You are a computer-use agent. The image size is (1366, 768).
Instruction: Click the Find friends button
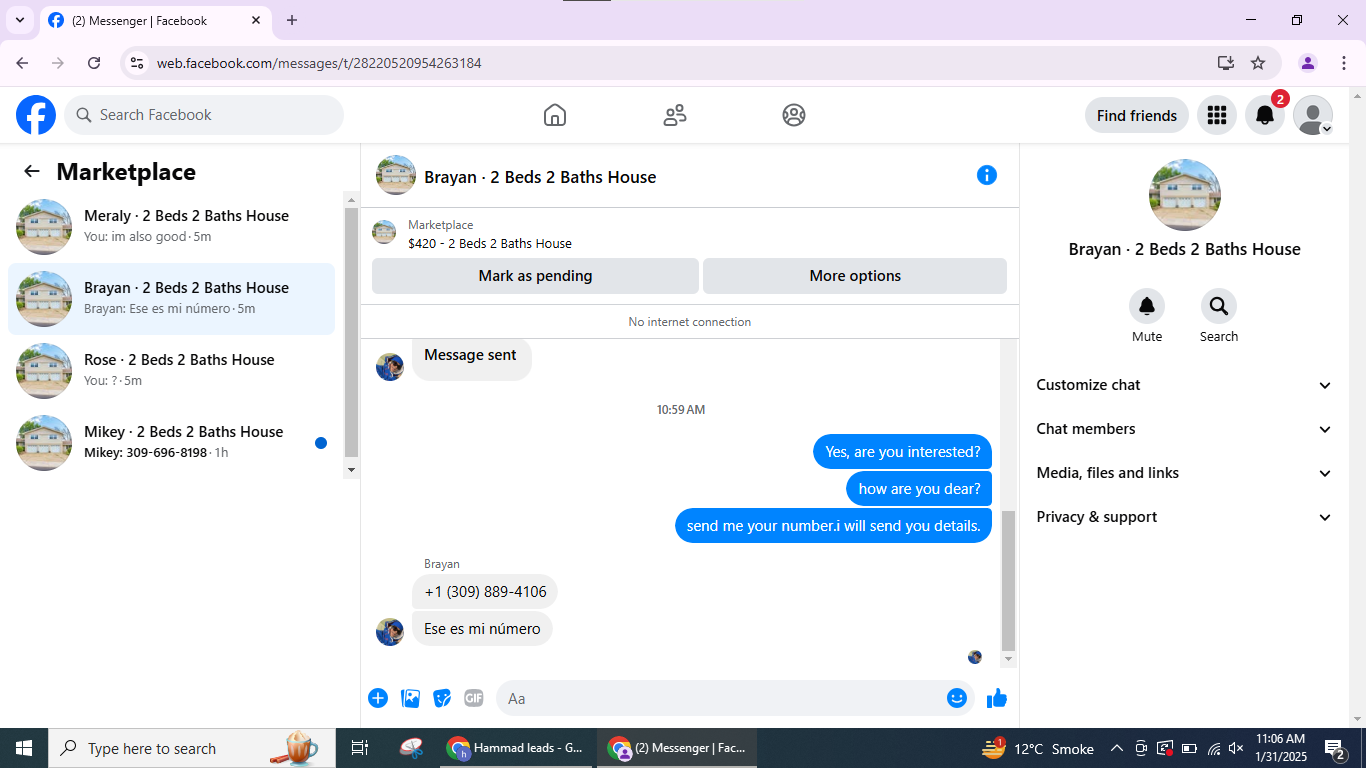[x=1137, y=115]
